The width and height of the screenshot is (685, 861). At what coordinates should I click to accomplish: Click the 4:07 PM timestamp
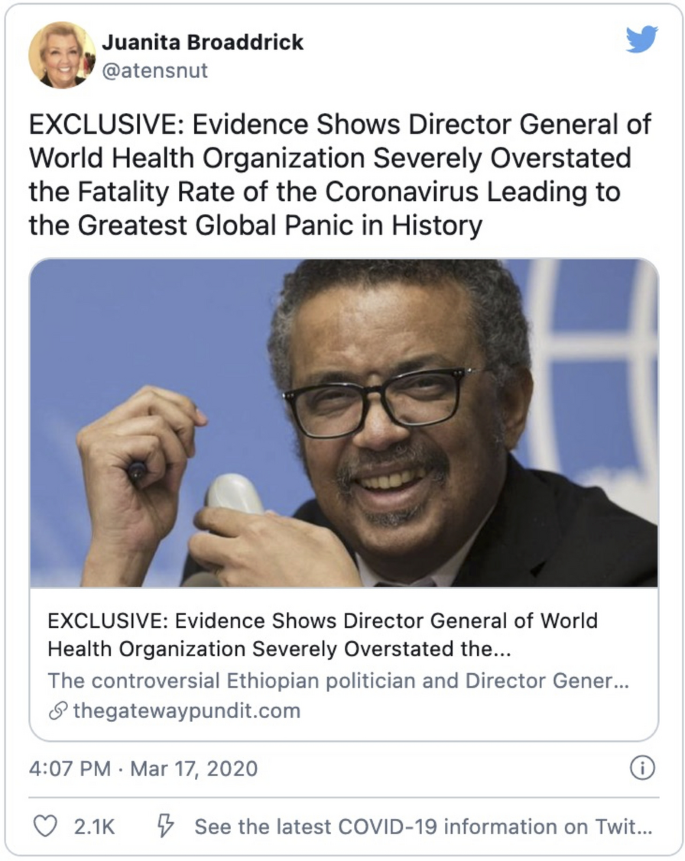click(x=70, y=768)
